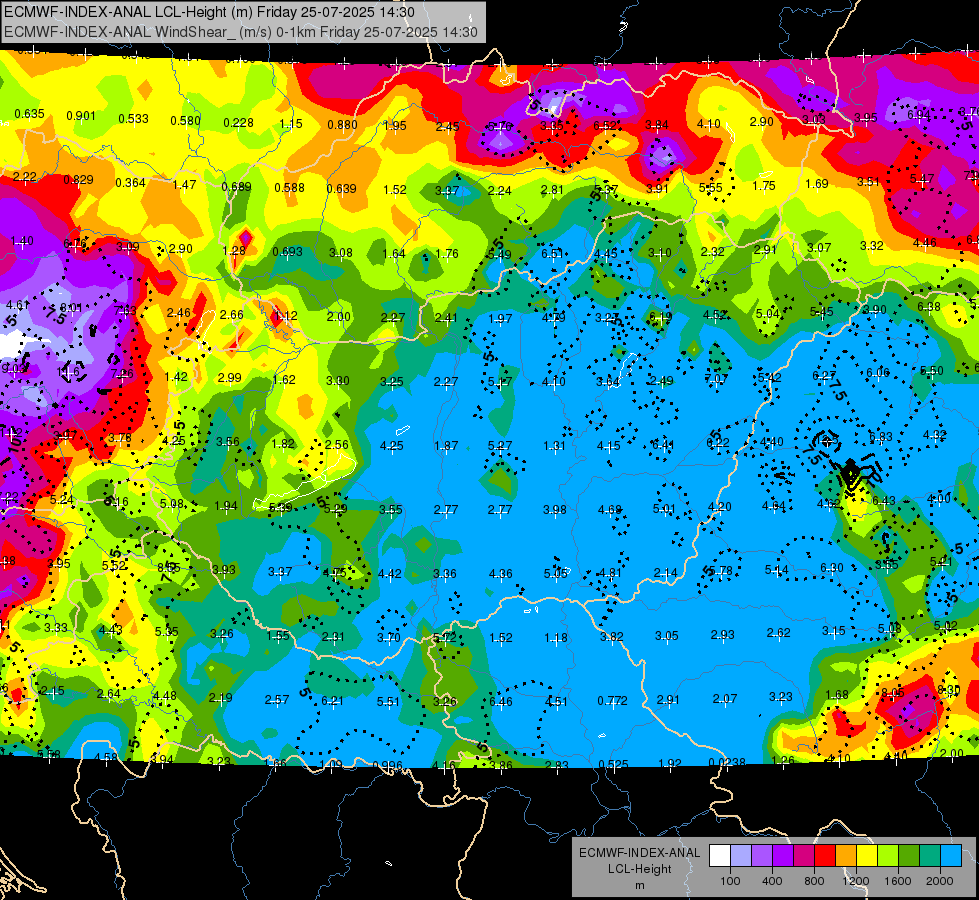This screenshot has height=900, width=979.
Task: Click wind shear value '0.228'
Action: (x=239, y=123)
